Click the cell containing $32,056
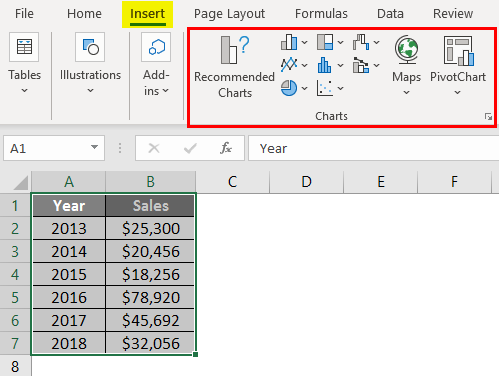This screenshot has height=376, width=499. (x=150, y=343)
